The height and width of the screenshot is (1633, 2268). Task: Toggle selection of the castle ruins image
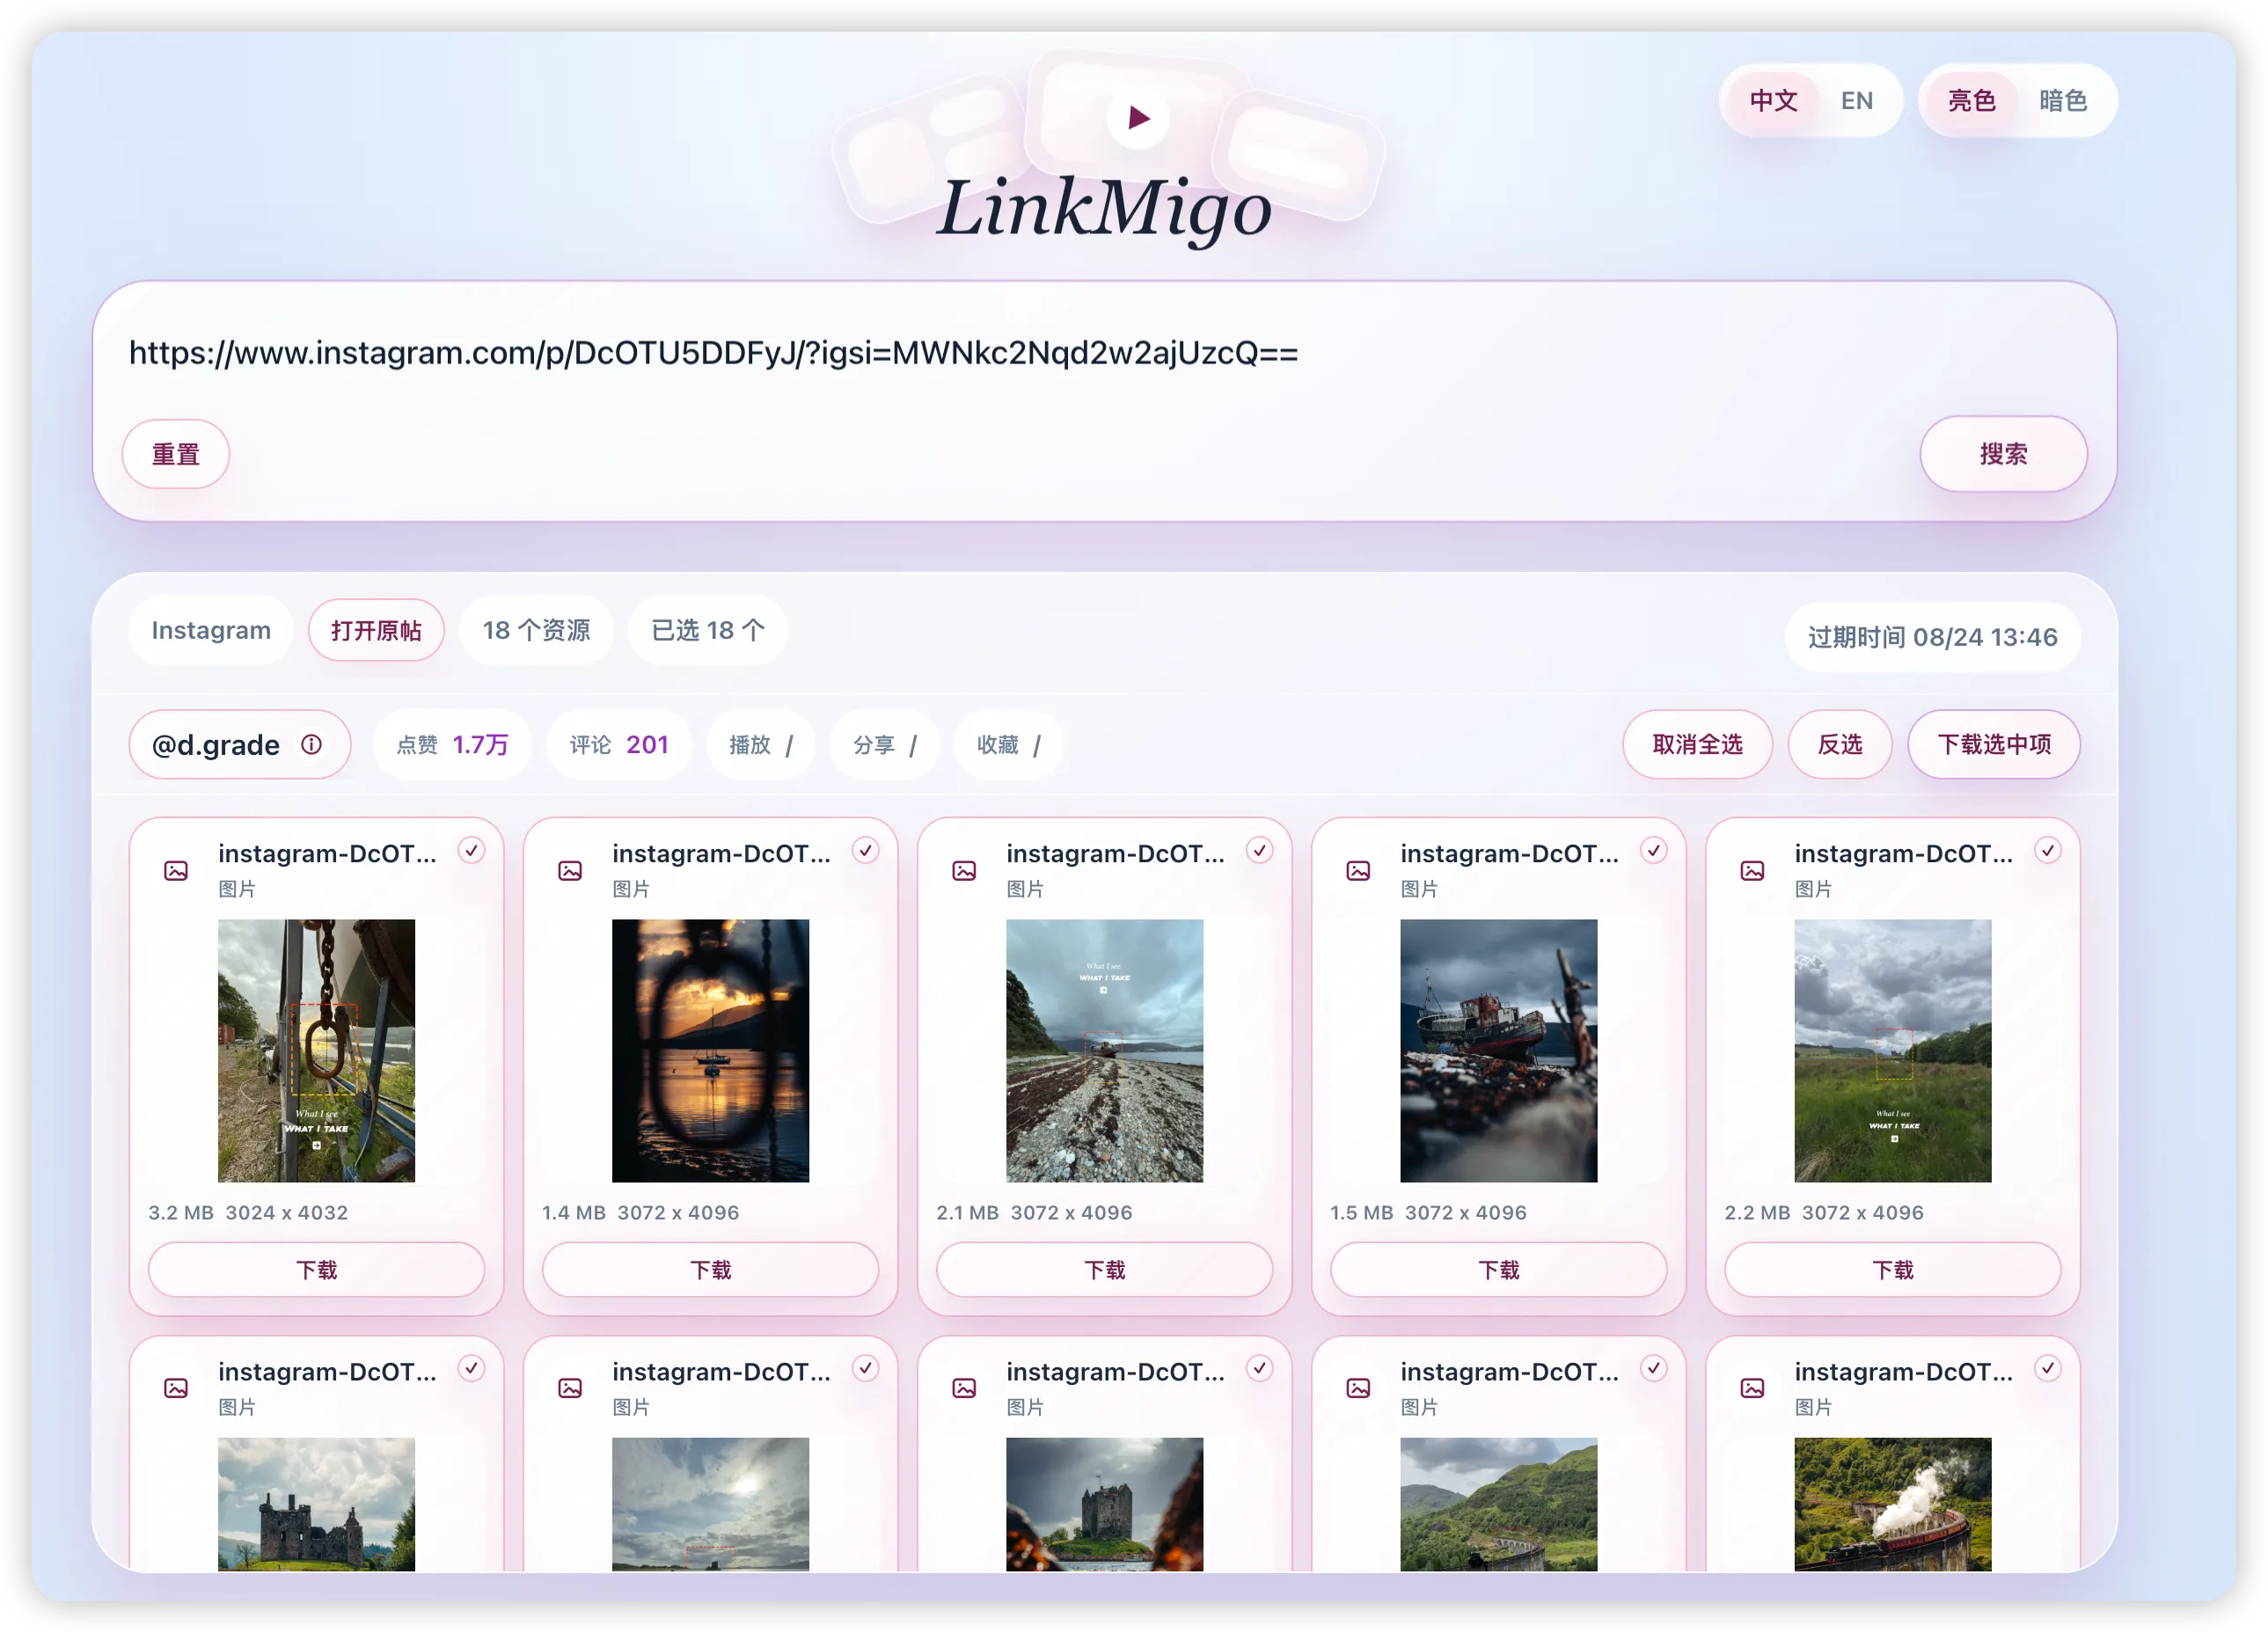coord(471,1369)
